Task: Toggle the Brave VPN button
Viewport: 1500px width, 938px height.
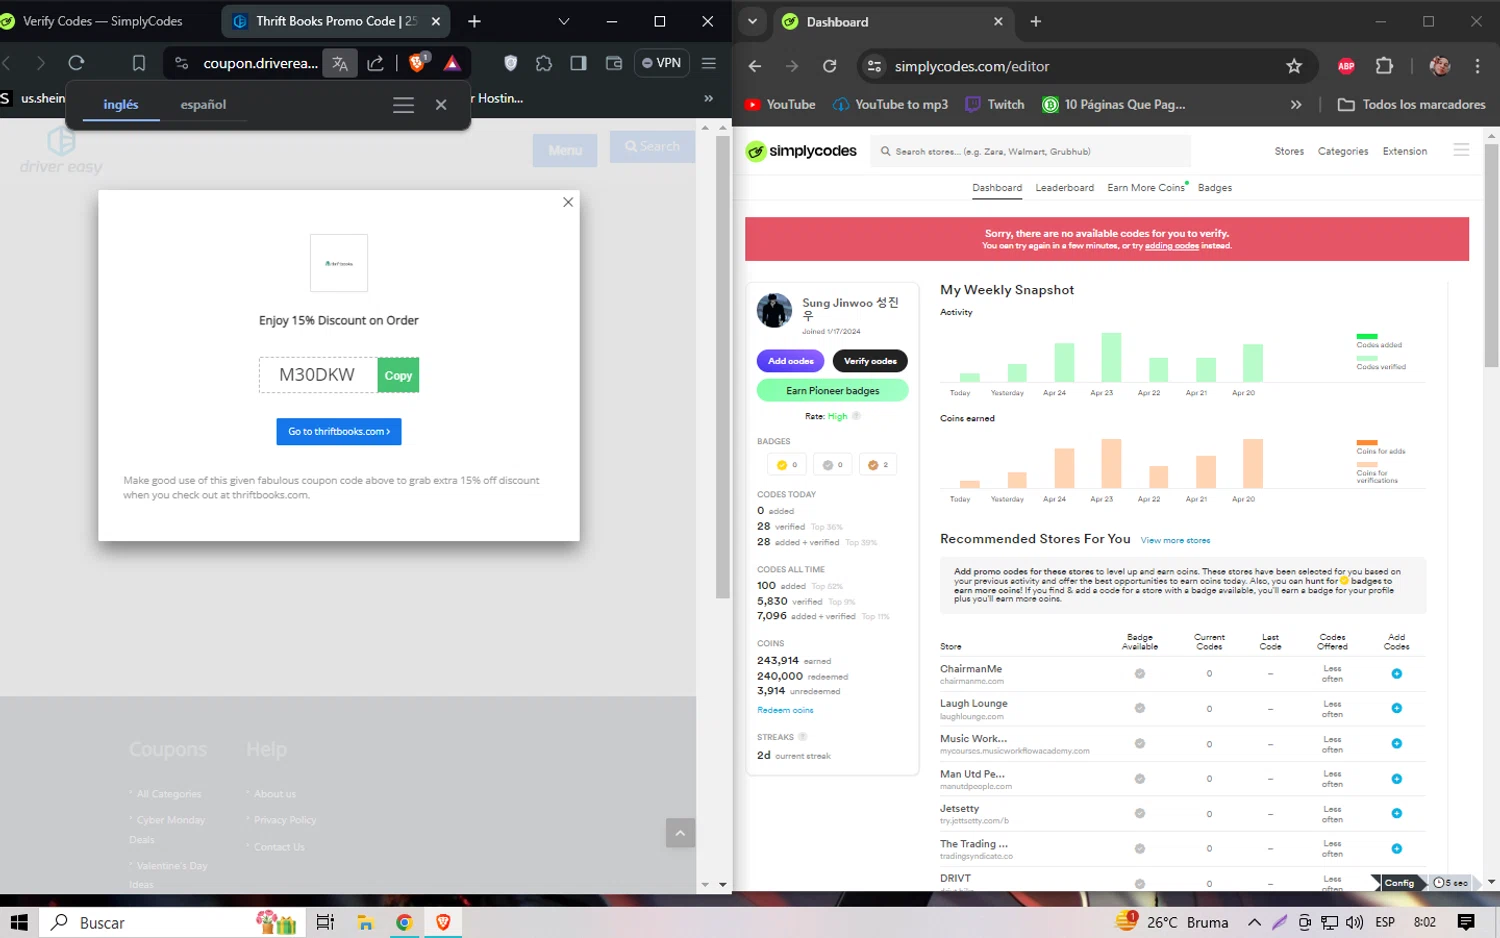Action: point(661,63)
